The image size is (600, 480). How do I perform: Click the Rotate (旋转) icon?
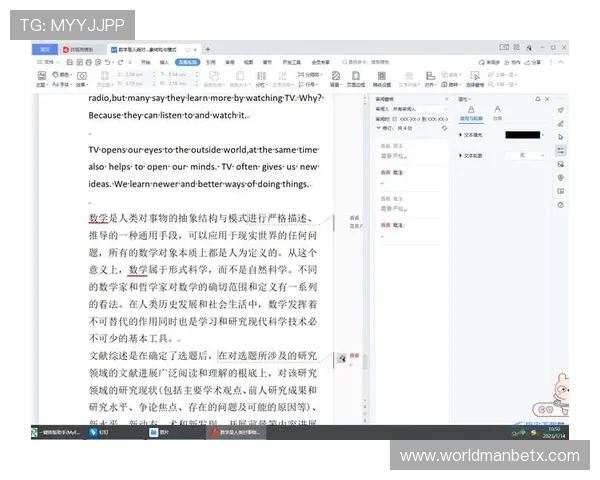tap(451, 84)
